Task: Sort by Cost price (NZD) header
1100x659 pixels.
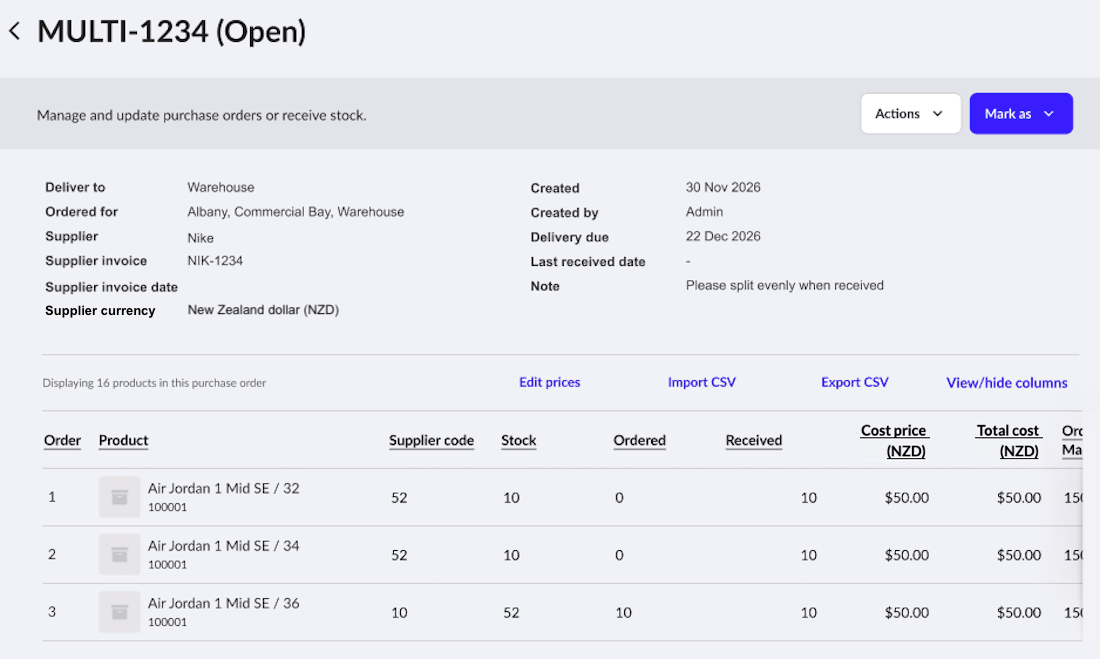Action: 894,441
